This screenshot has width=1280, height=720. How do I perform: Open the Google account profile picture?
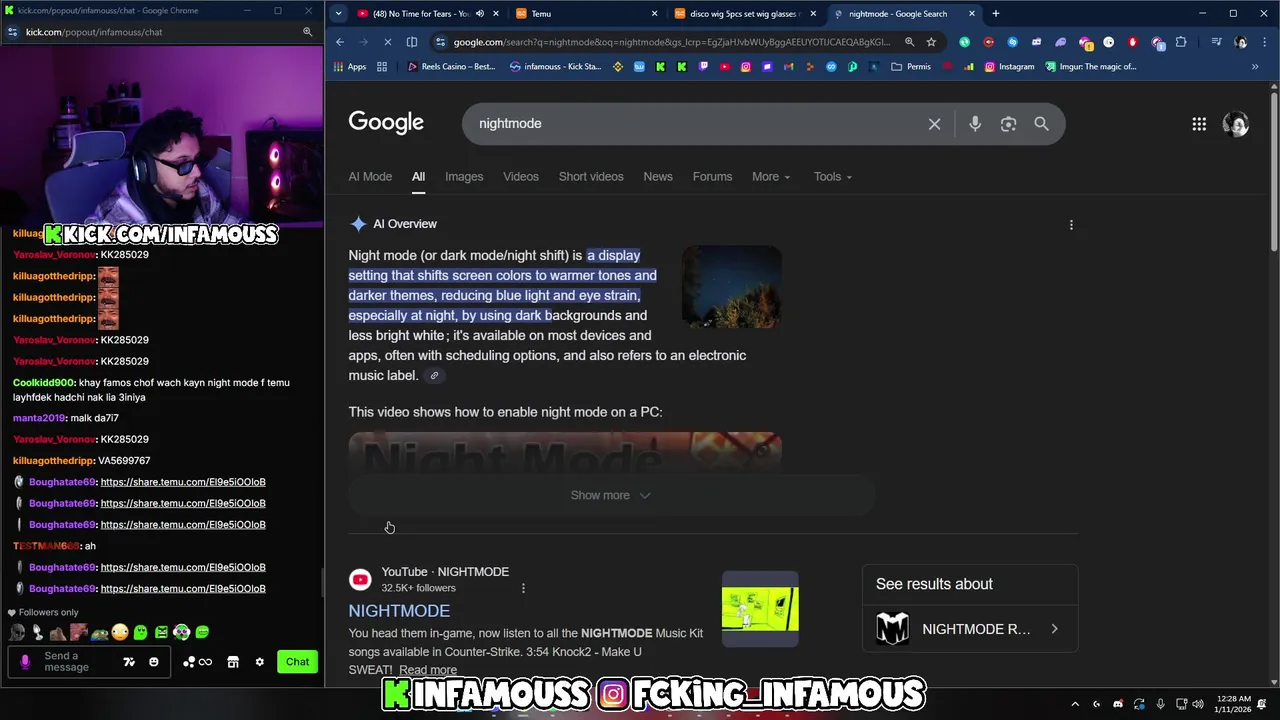pyautogui.click(x=1236, y=124)
